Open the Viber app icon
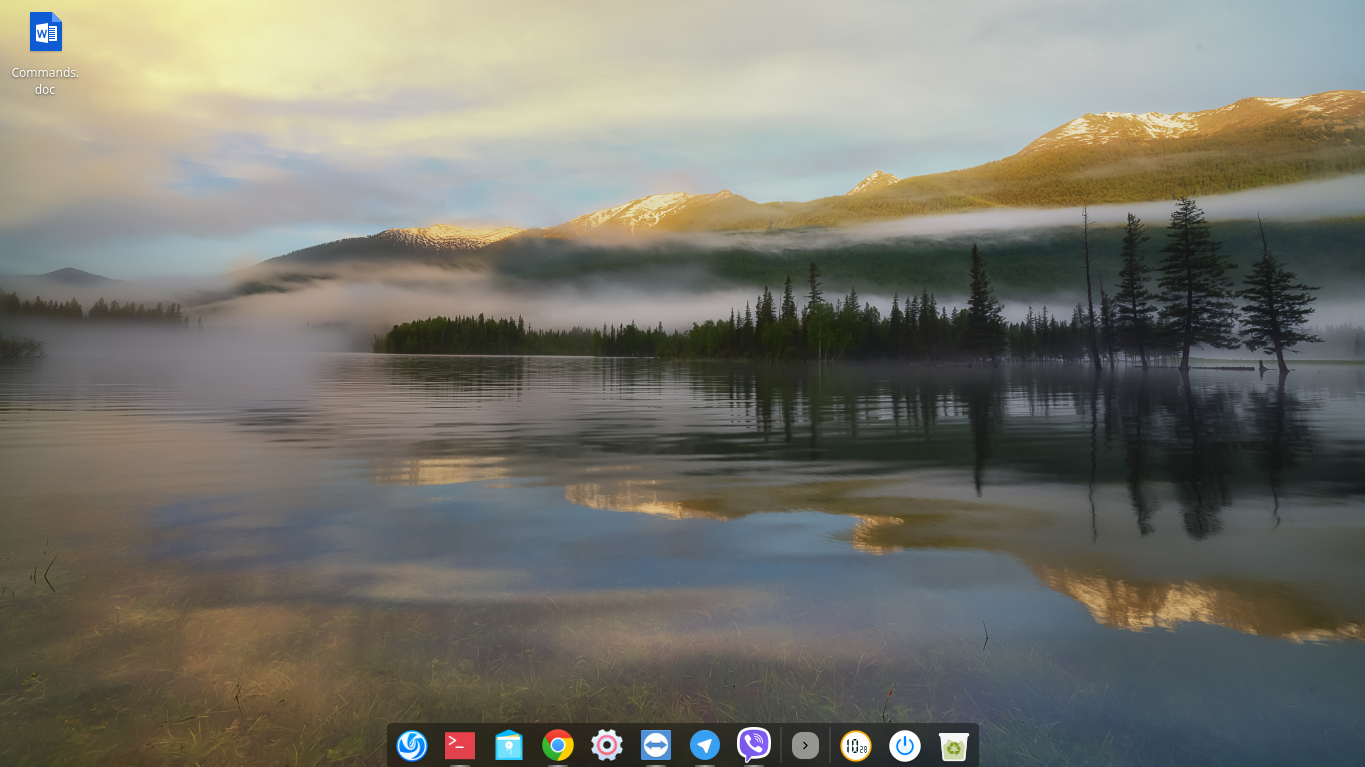 point(754,745)
